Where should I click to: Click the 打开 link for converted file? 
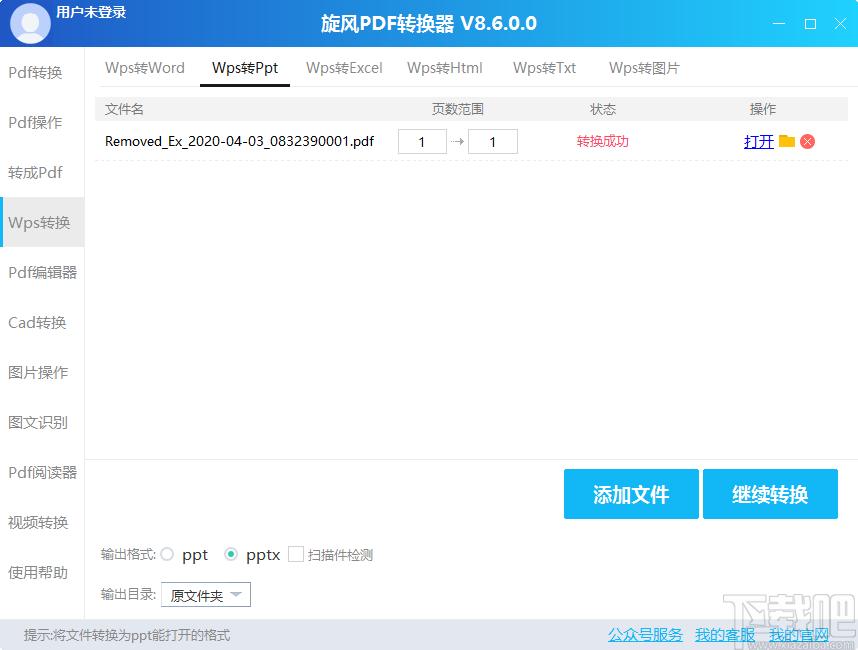tap(758, 142)
